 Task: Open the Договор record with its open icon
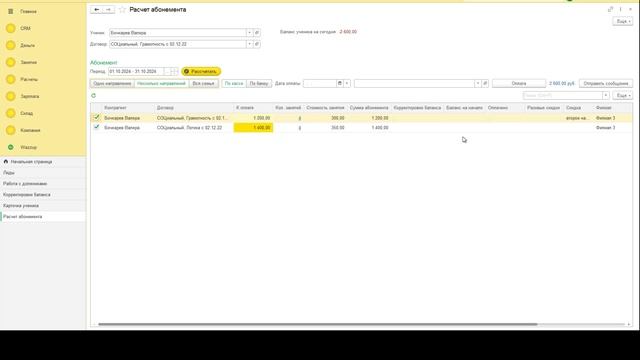pyautogui.click(x=257, y=44)
